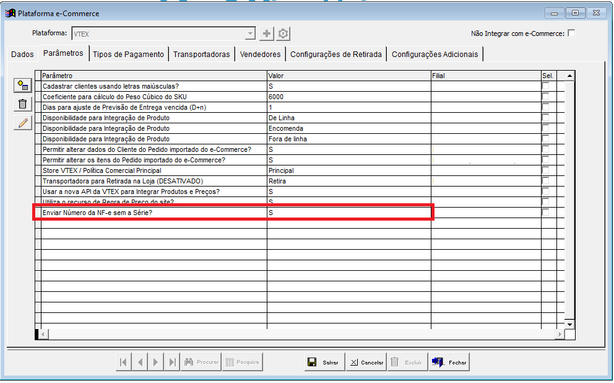Click the Salvar button
This screenshot has height=383, width=614.
click(x=324, y=362)
